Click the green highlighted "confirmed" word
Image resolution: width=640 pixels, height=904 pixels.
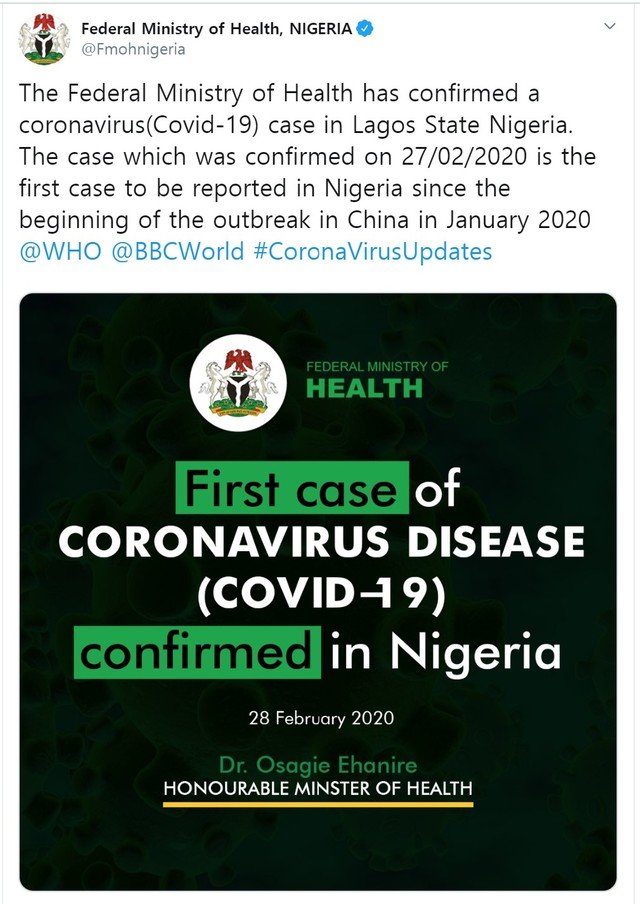[x=197, y=652]
